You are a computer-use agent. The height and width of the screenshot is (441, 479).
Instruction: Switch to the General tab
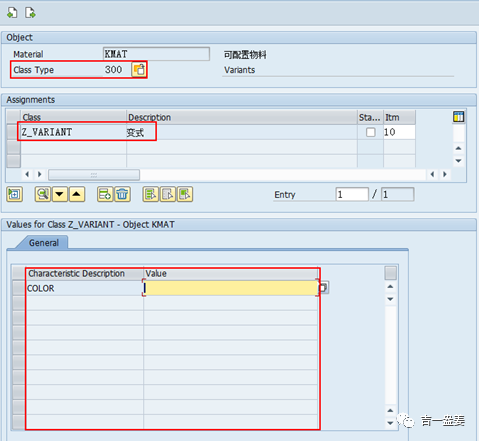pos(44,243)
